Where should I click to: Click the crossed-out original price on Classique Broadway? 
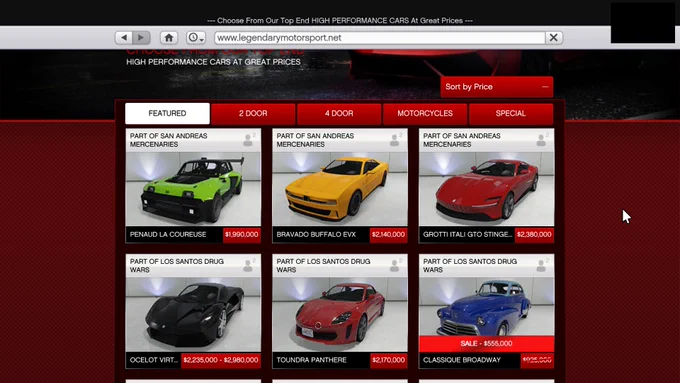(x=537, y=360)
